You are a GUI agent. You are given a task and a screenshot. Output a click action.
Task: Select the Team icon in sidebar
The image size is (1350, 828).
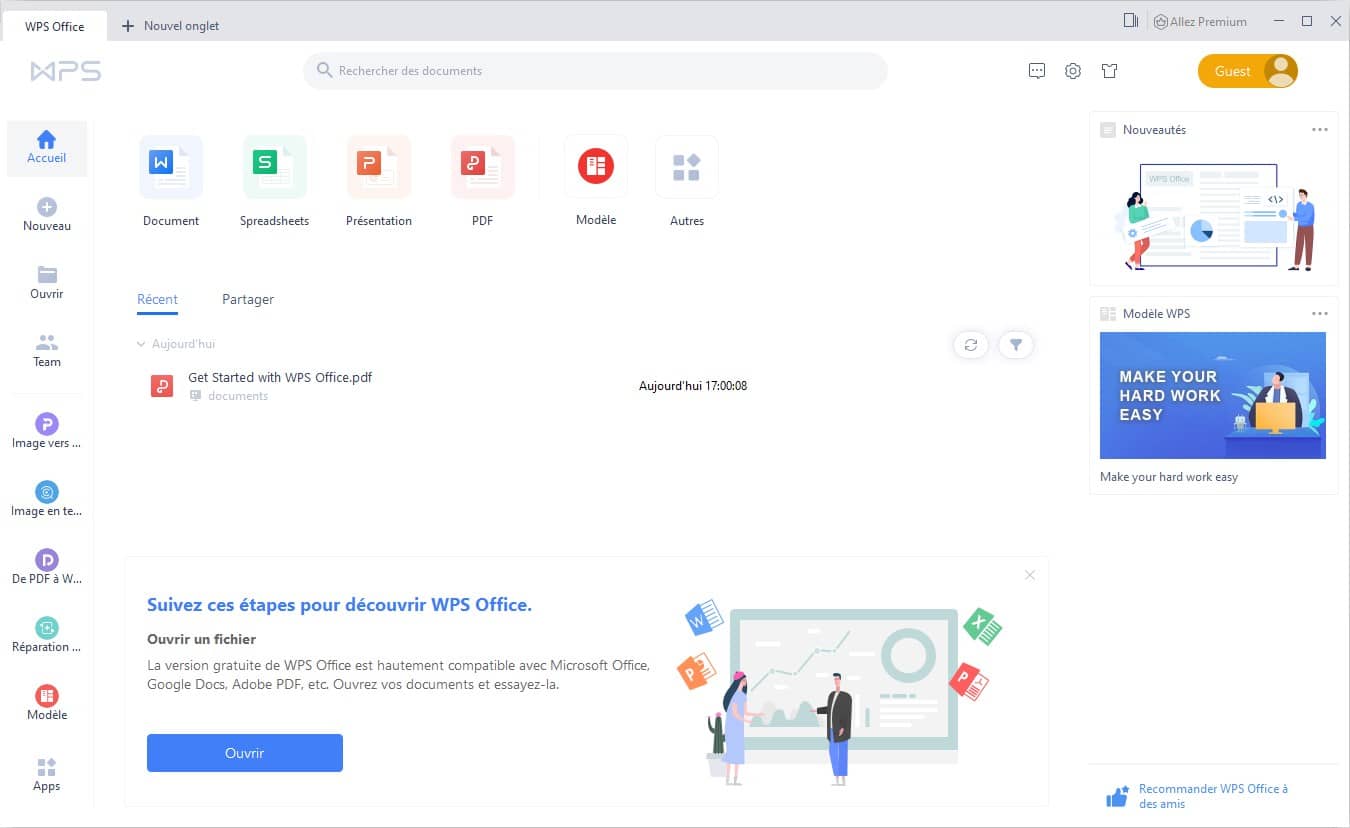click(x=47, y=343)
